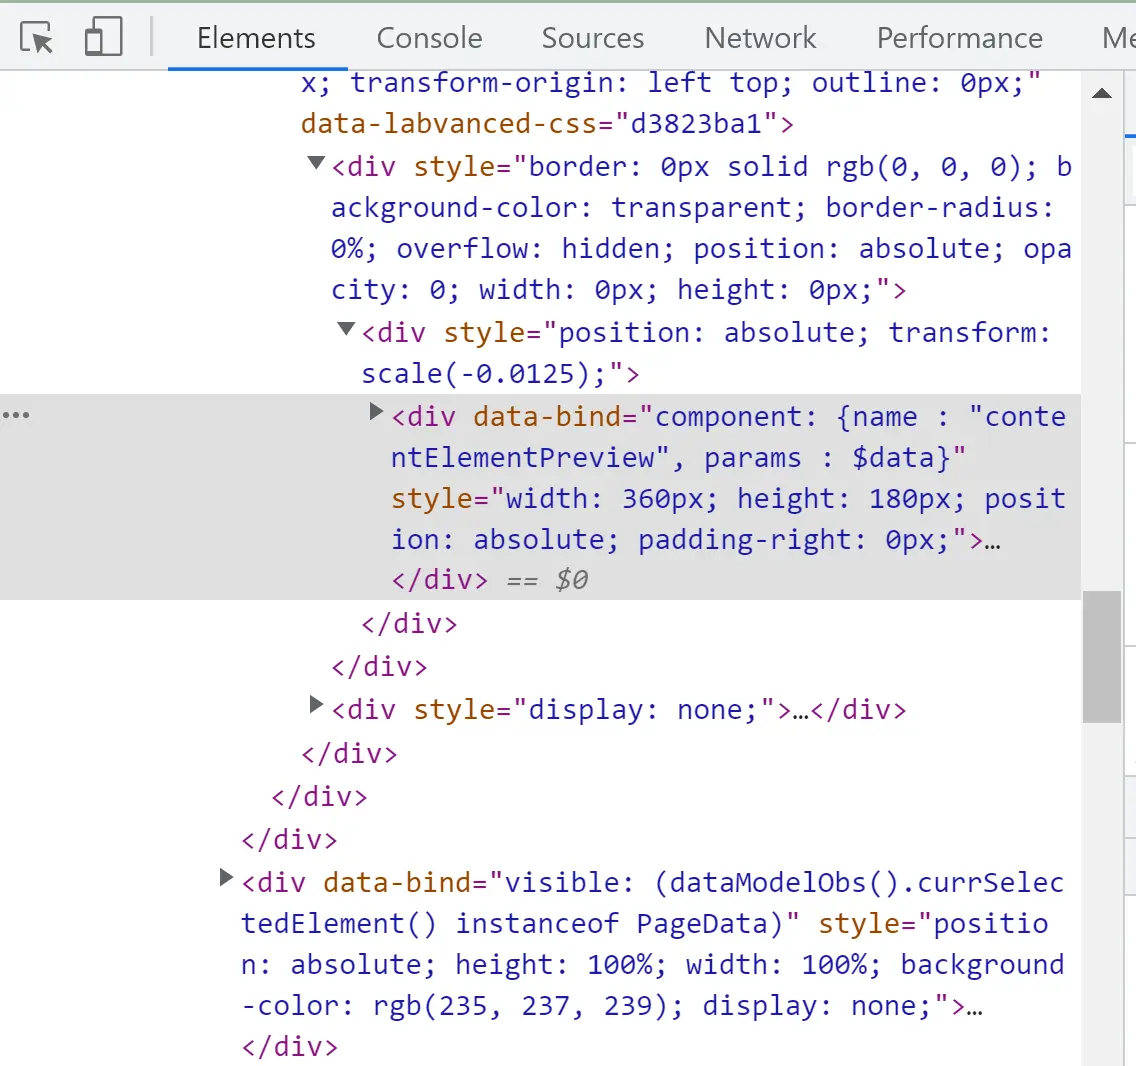Image resolution: width=1136 pixels, height=1066 pixels.
Task: Open the three-dot menu on the selected node
Action: pyautogui.click(x=16, y=415)
